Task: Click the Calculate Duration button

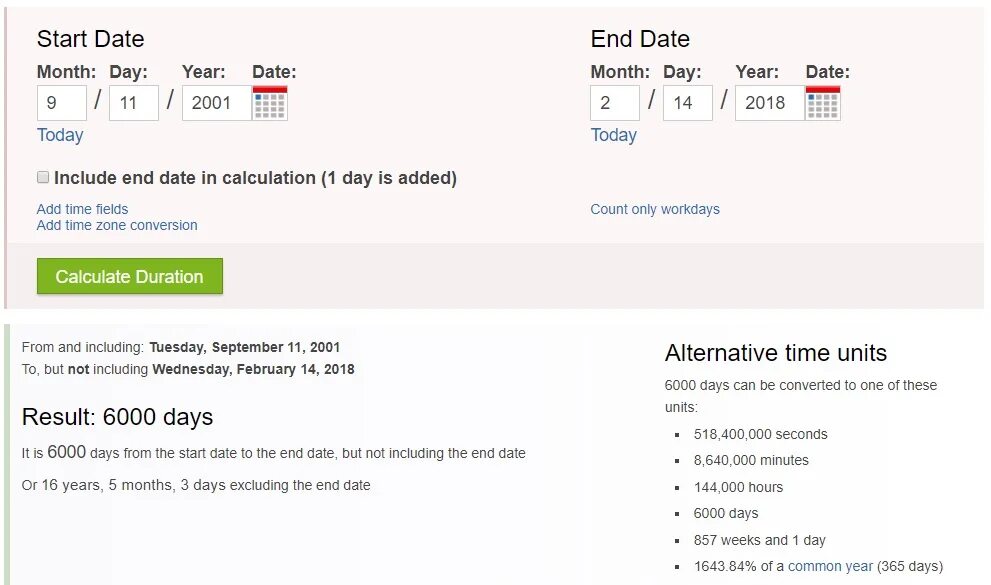Action: click(129, 277)
